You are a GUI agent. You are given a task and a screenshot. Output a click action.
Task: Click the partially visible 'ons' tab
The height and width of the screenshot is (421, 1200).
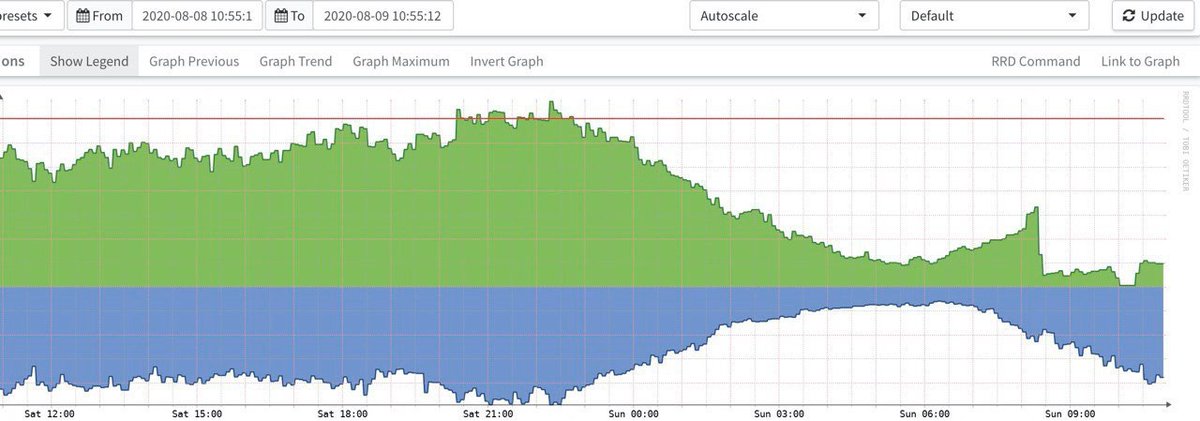[x=14, y=61]
